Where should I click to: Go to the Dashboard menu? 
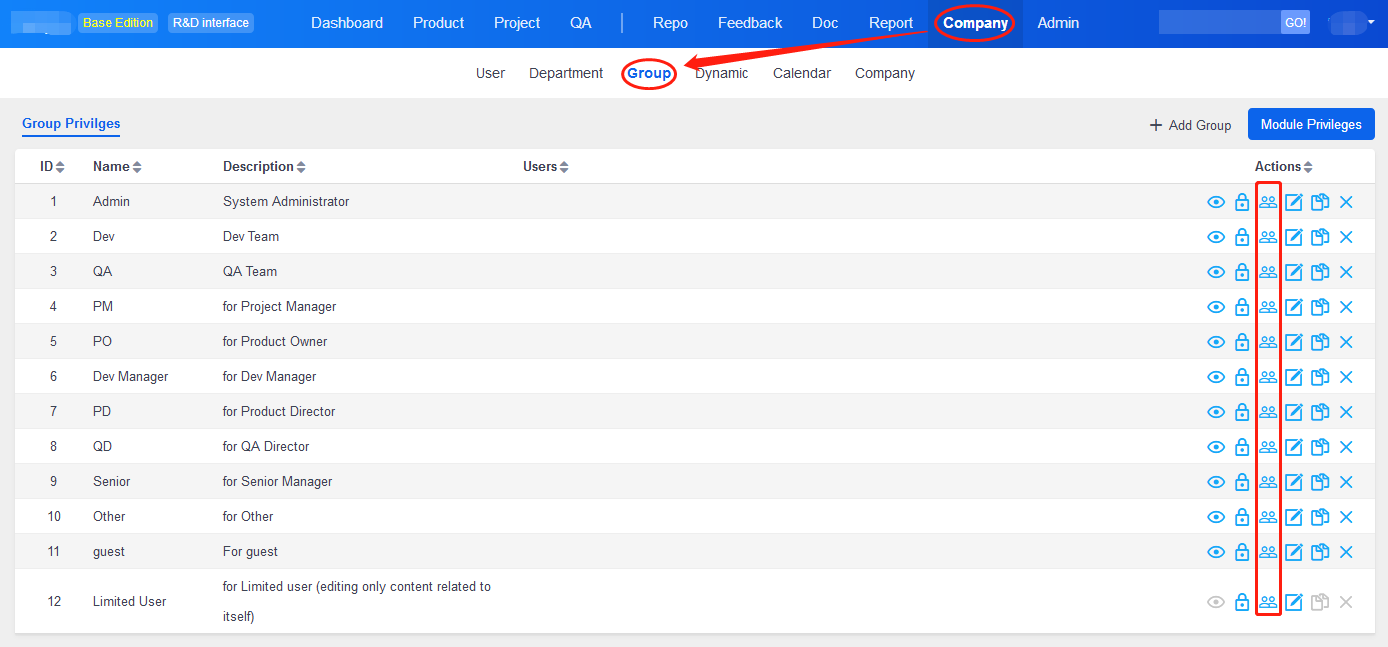(x=347, y=23)
